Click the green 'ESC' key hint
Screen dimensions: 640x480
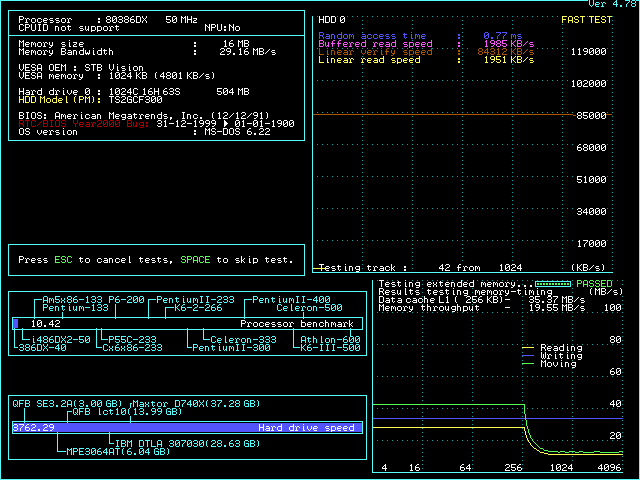63,260
